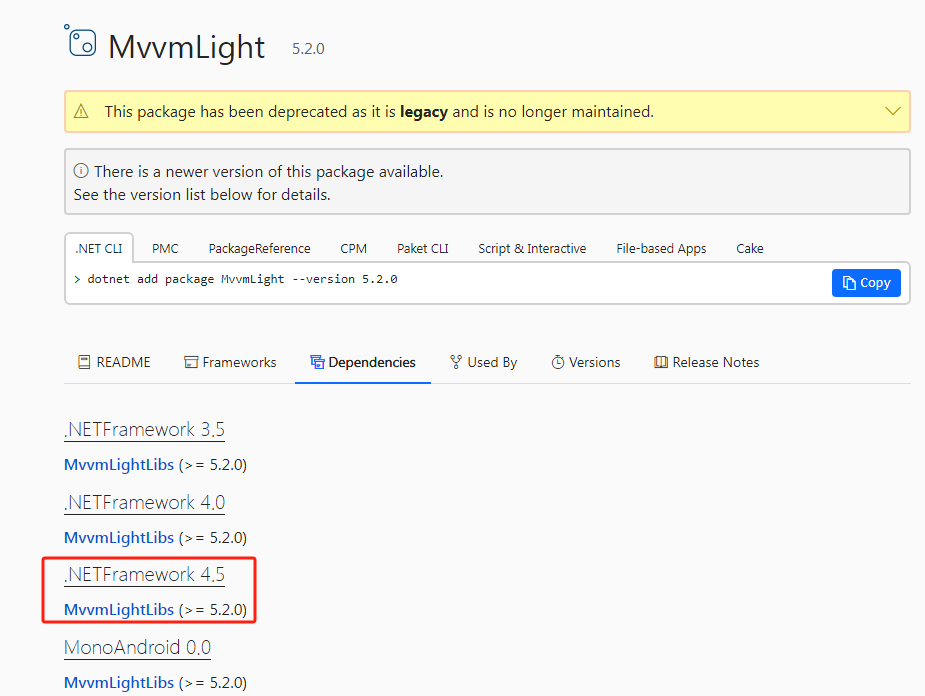Image resolution: width=925 pixels, height=696 pixels.
Task: Copy the dotnet add package command
Action: pos(866,283)
